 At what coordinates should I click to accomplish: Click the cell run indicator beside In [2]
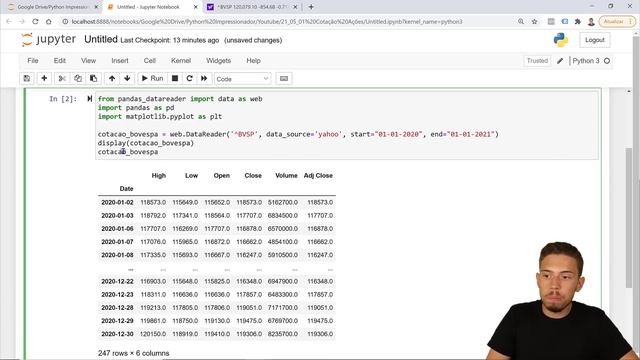(x=90, y=99)
